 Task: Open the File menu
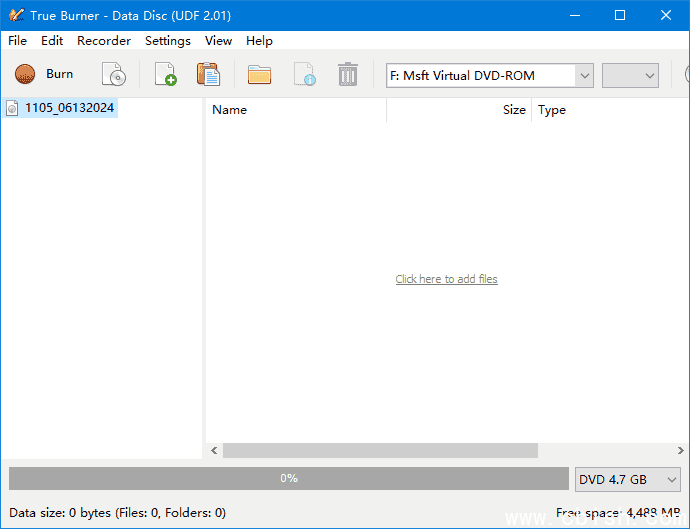click(17, 41)
